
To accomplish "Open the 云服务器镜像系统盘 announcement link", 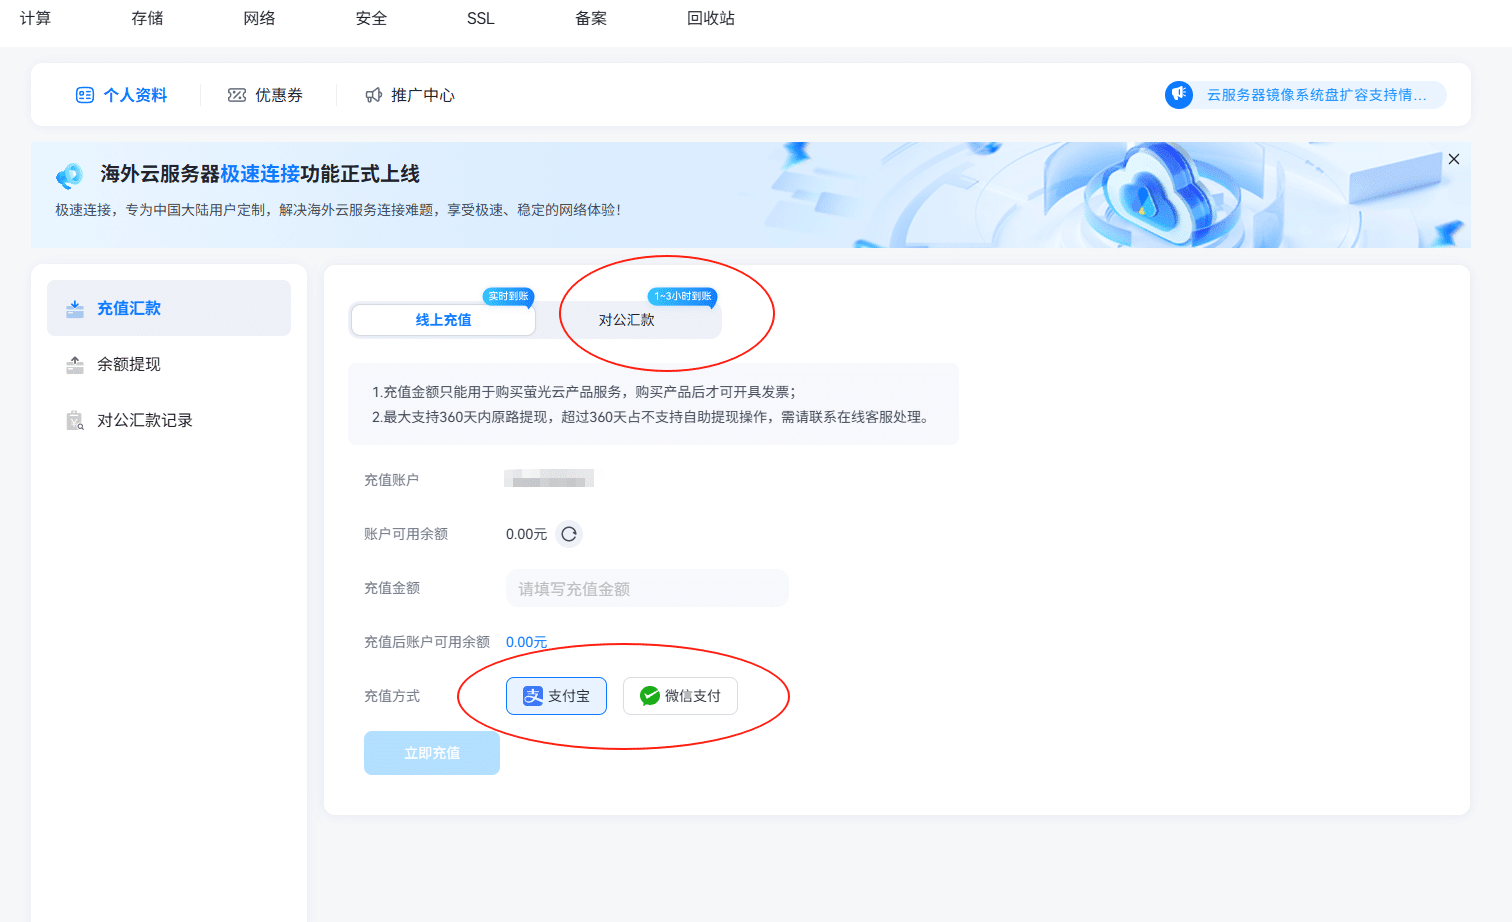I will (x=1316, y=95).
